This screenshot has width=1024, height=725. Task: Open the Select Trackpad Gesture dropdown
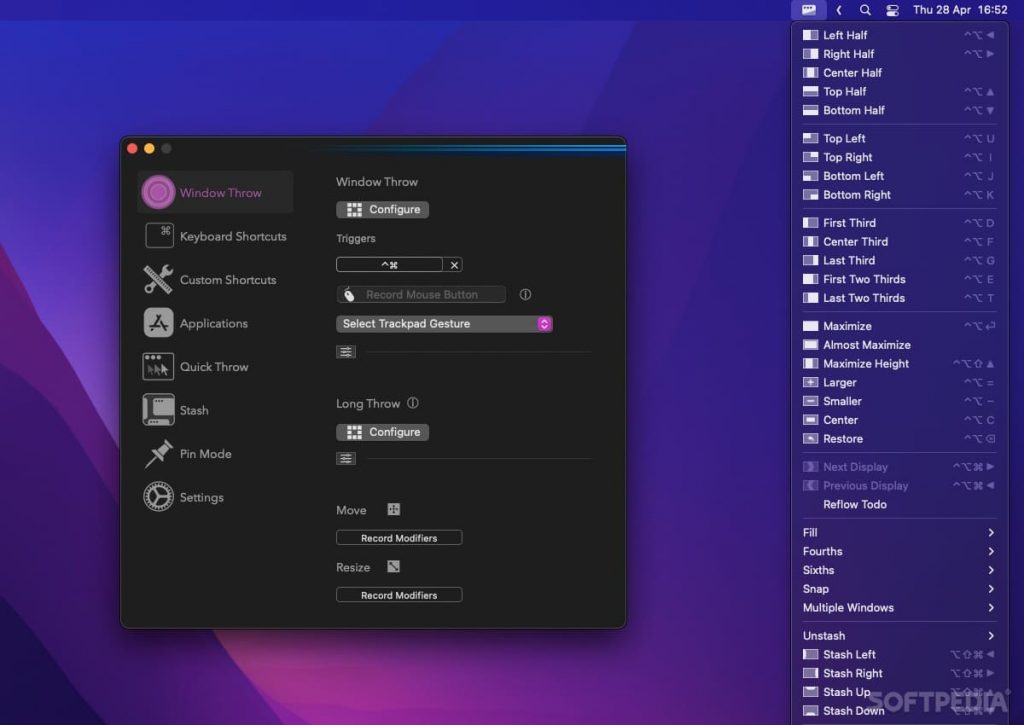(x=444, y=323)
